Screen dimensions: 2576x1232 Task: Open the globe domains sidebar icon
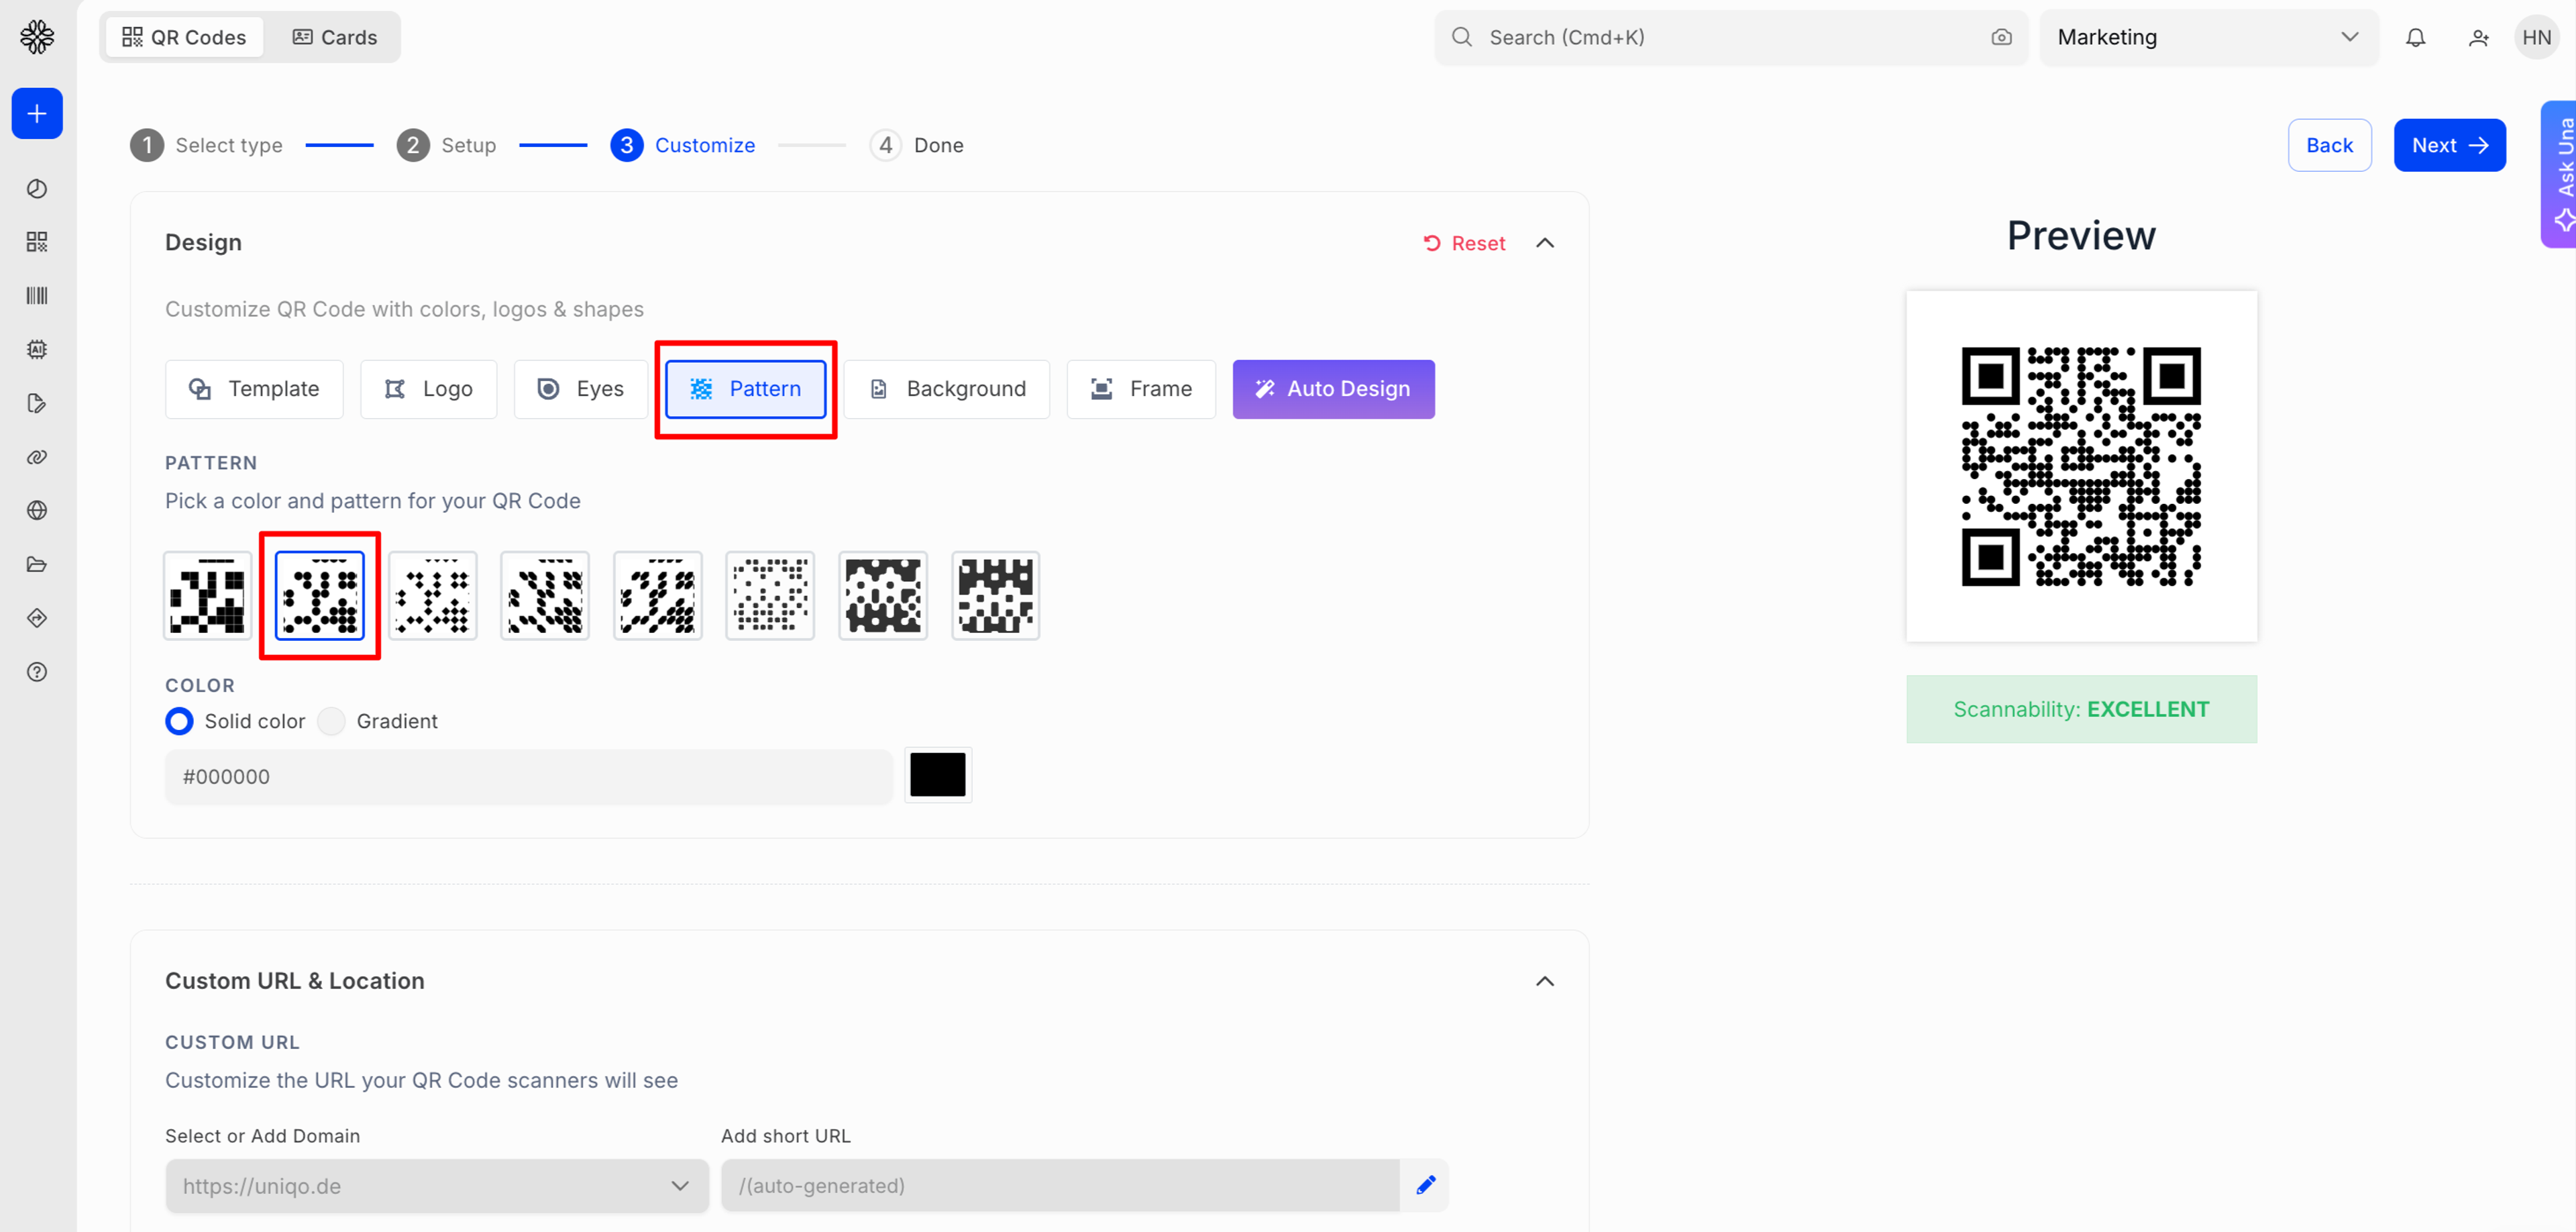37,510
